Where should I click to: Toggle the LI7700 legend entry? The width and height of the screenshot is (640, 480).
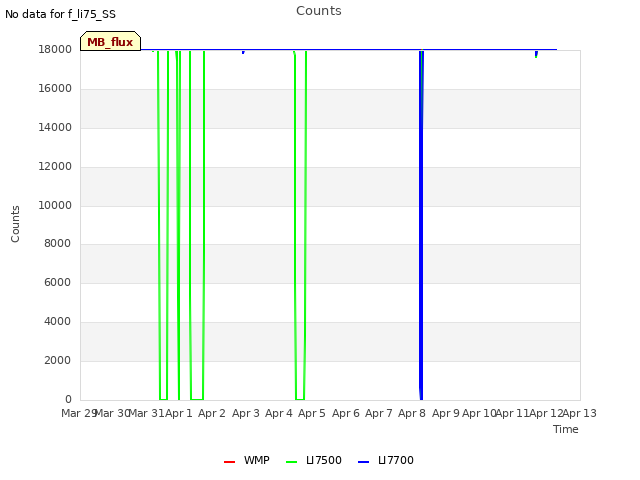pos(386,460)
